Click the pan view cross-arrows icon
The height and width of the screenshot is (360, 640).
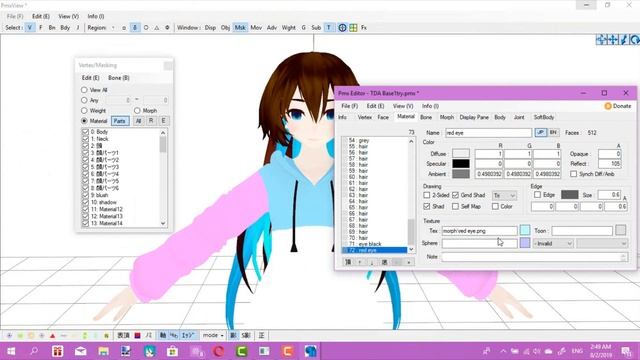613,40
